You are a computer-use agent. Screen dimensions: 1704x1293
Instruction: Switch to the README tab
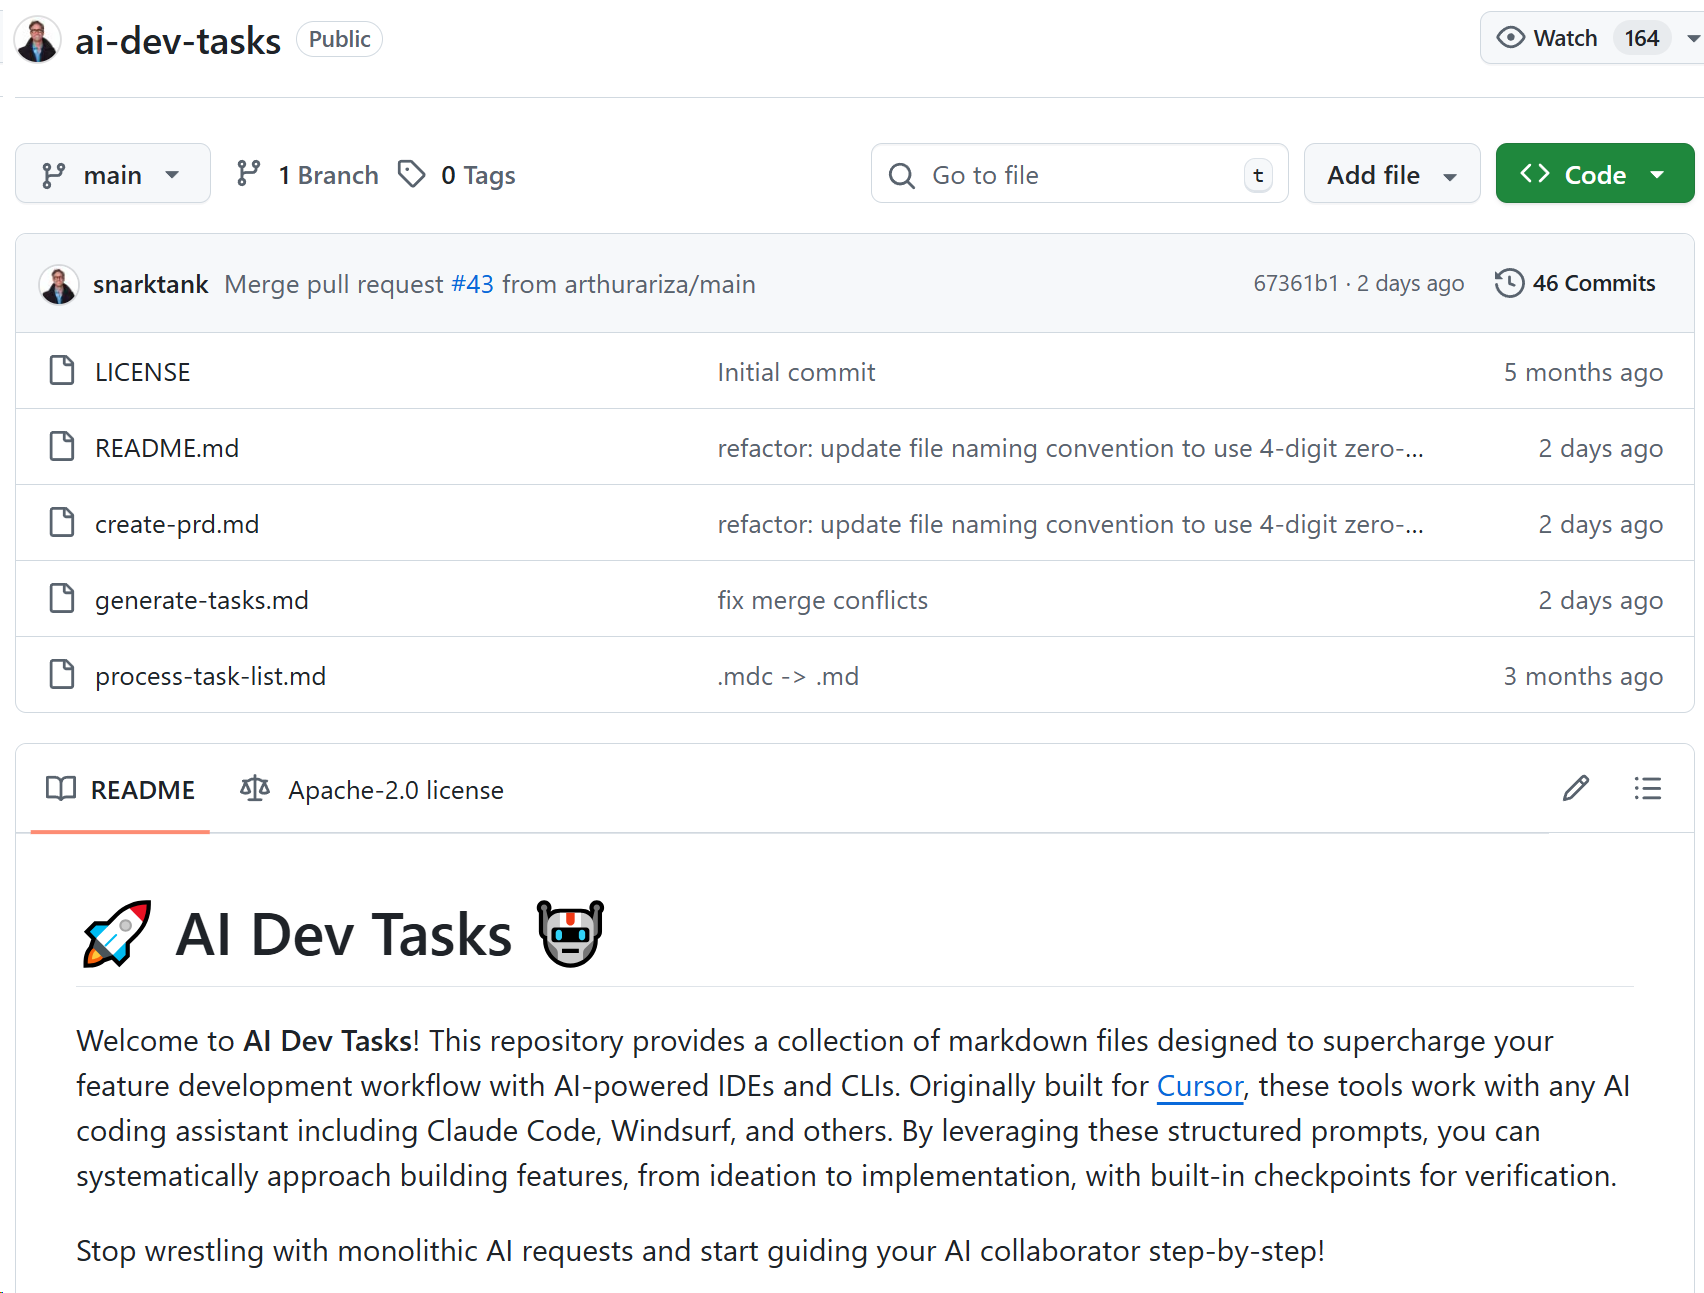coord(120,789)
